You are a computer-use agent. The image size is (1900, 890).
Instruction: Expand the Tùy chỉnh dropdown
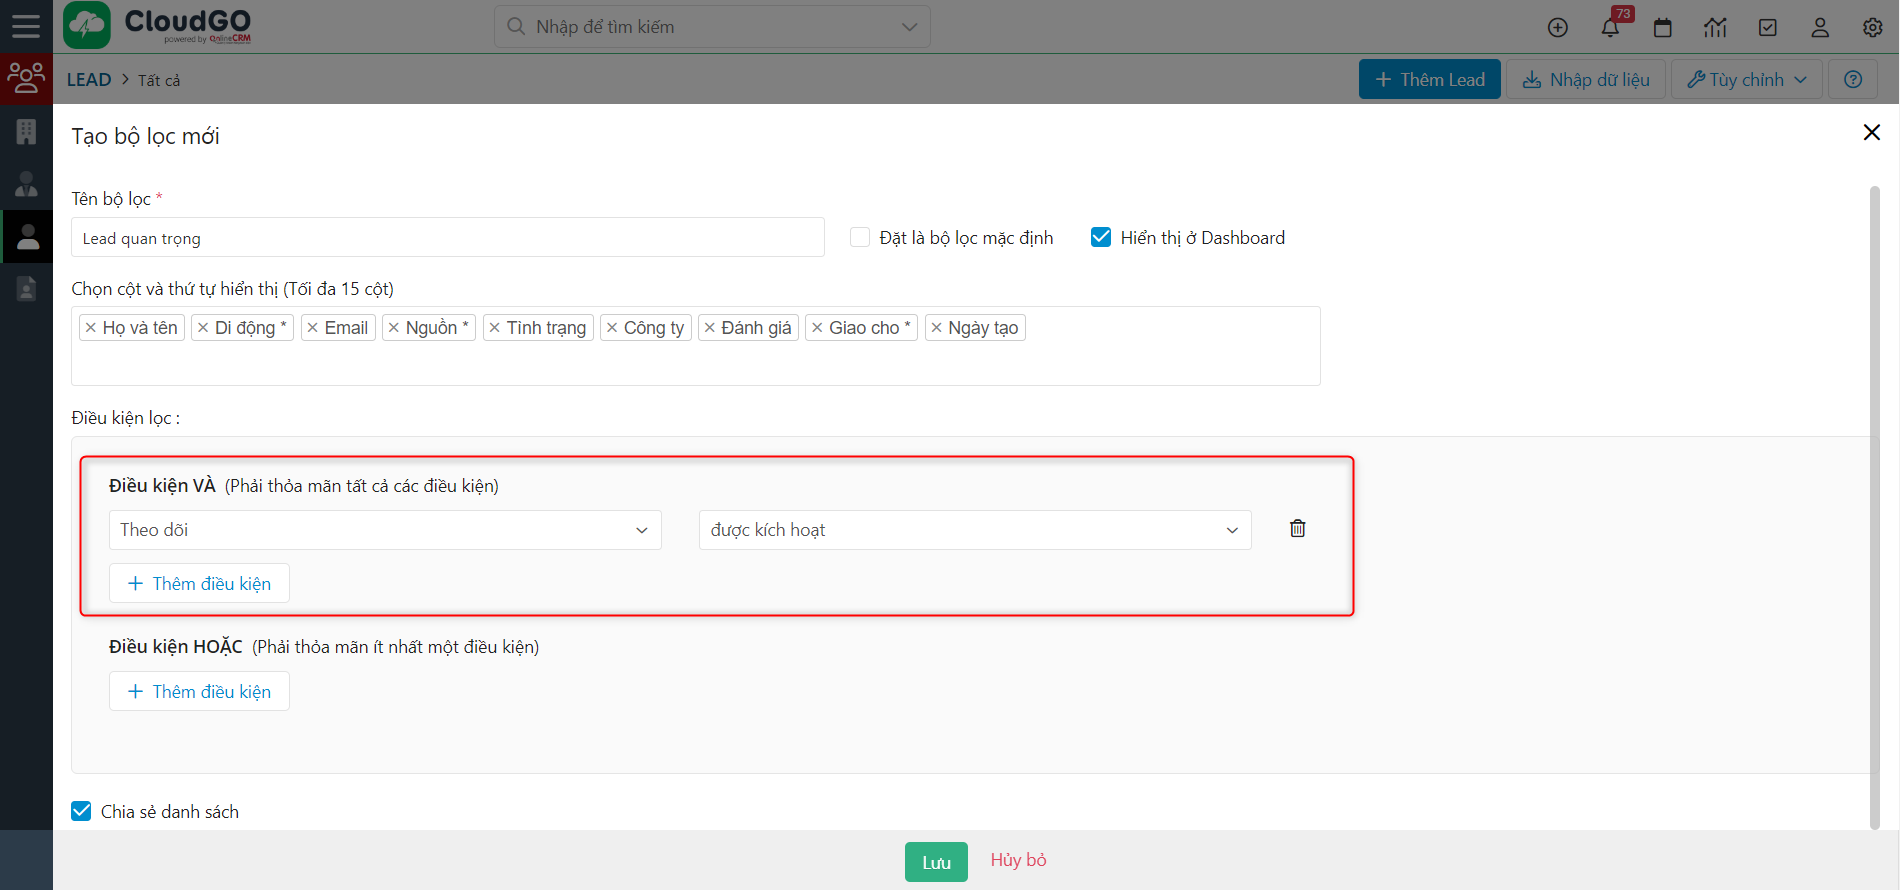coord(1747,79)
